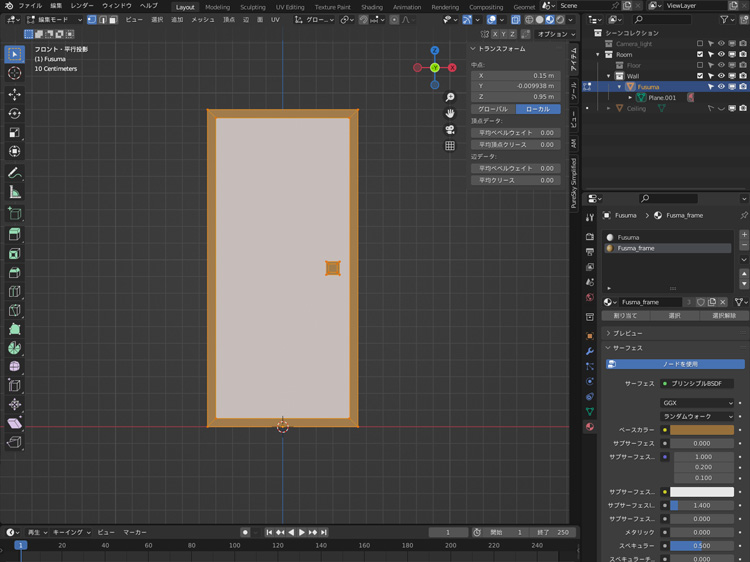The image size is (750, 562).
Task: Select the Annotate pencil tool
Action: (x=14, y=173)
